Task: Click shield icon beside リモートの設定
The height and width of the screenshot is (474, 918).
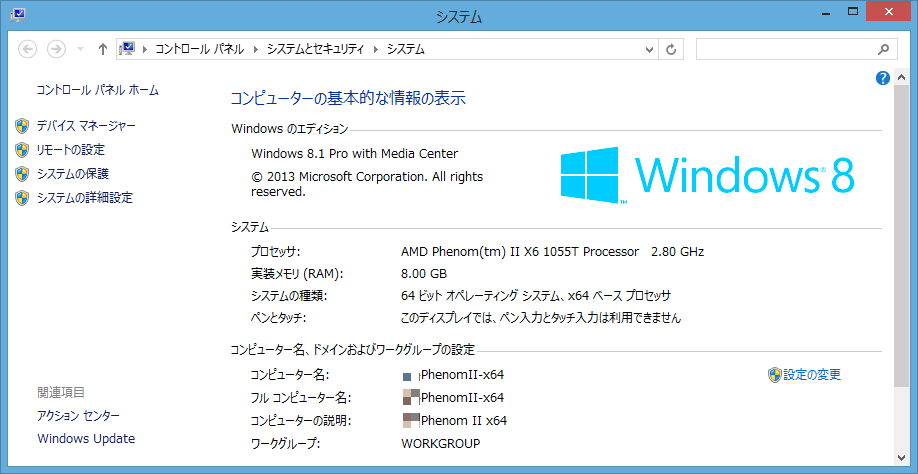Action: tap(22, 150)
